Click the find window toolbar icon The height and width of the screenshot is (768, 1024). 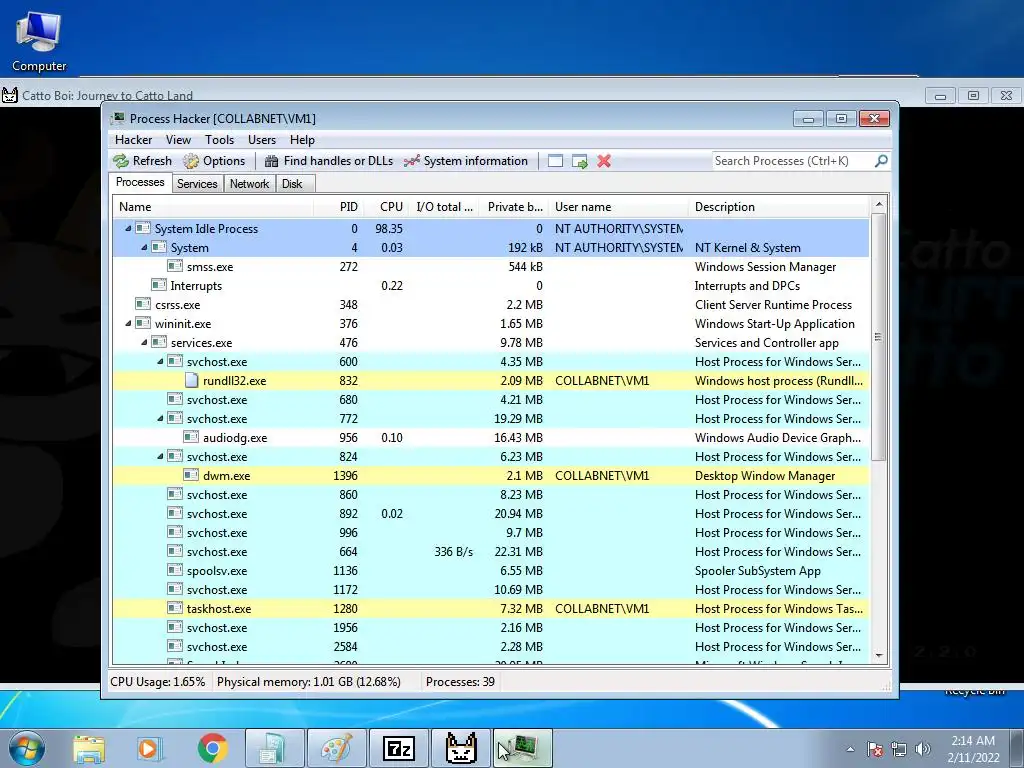(x=555, y=161)
